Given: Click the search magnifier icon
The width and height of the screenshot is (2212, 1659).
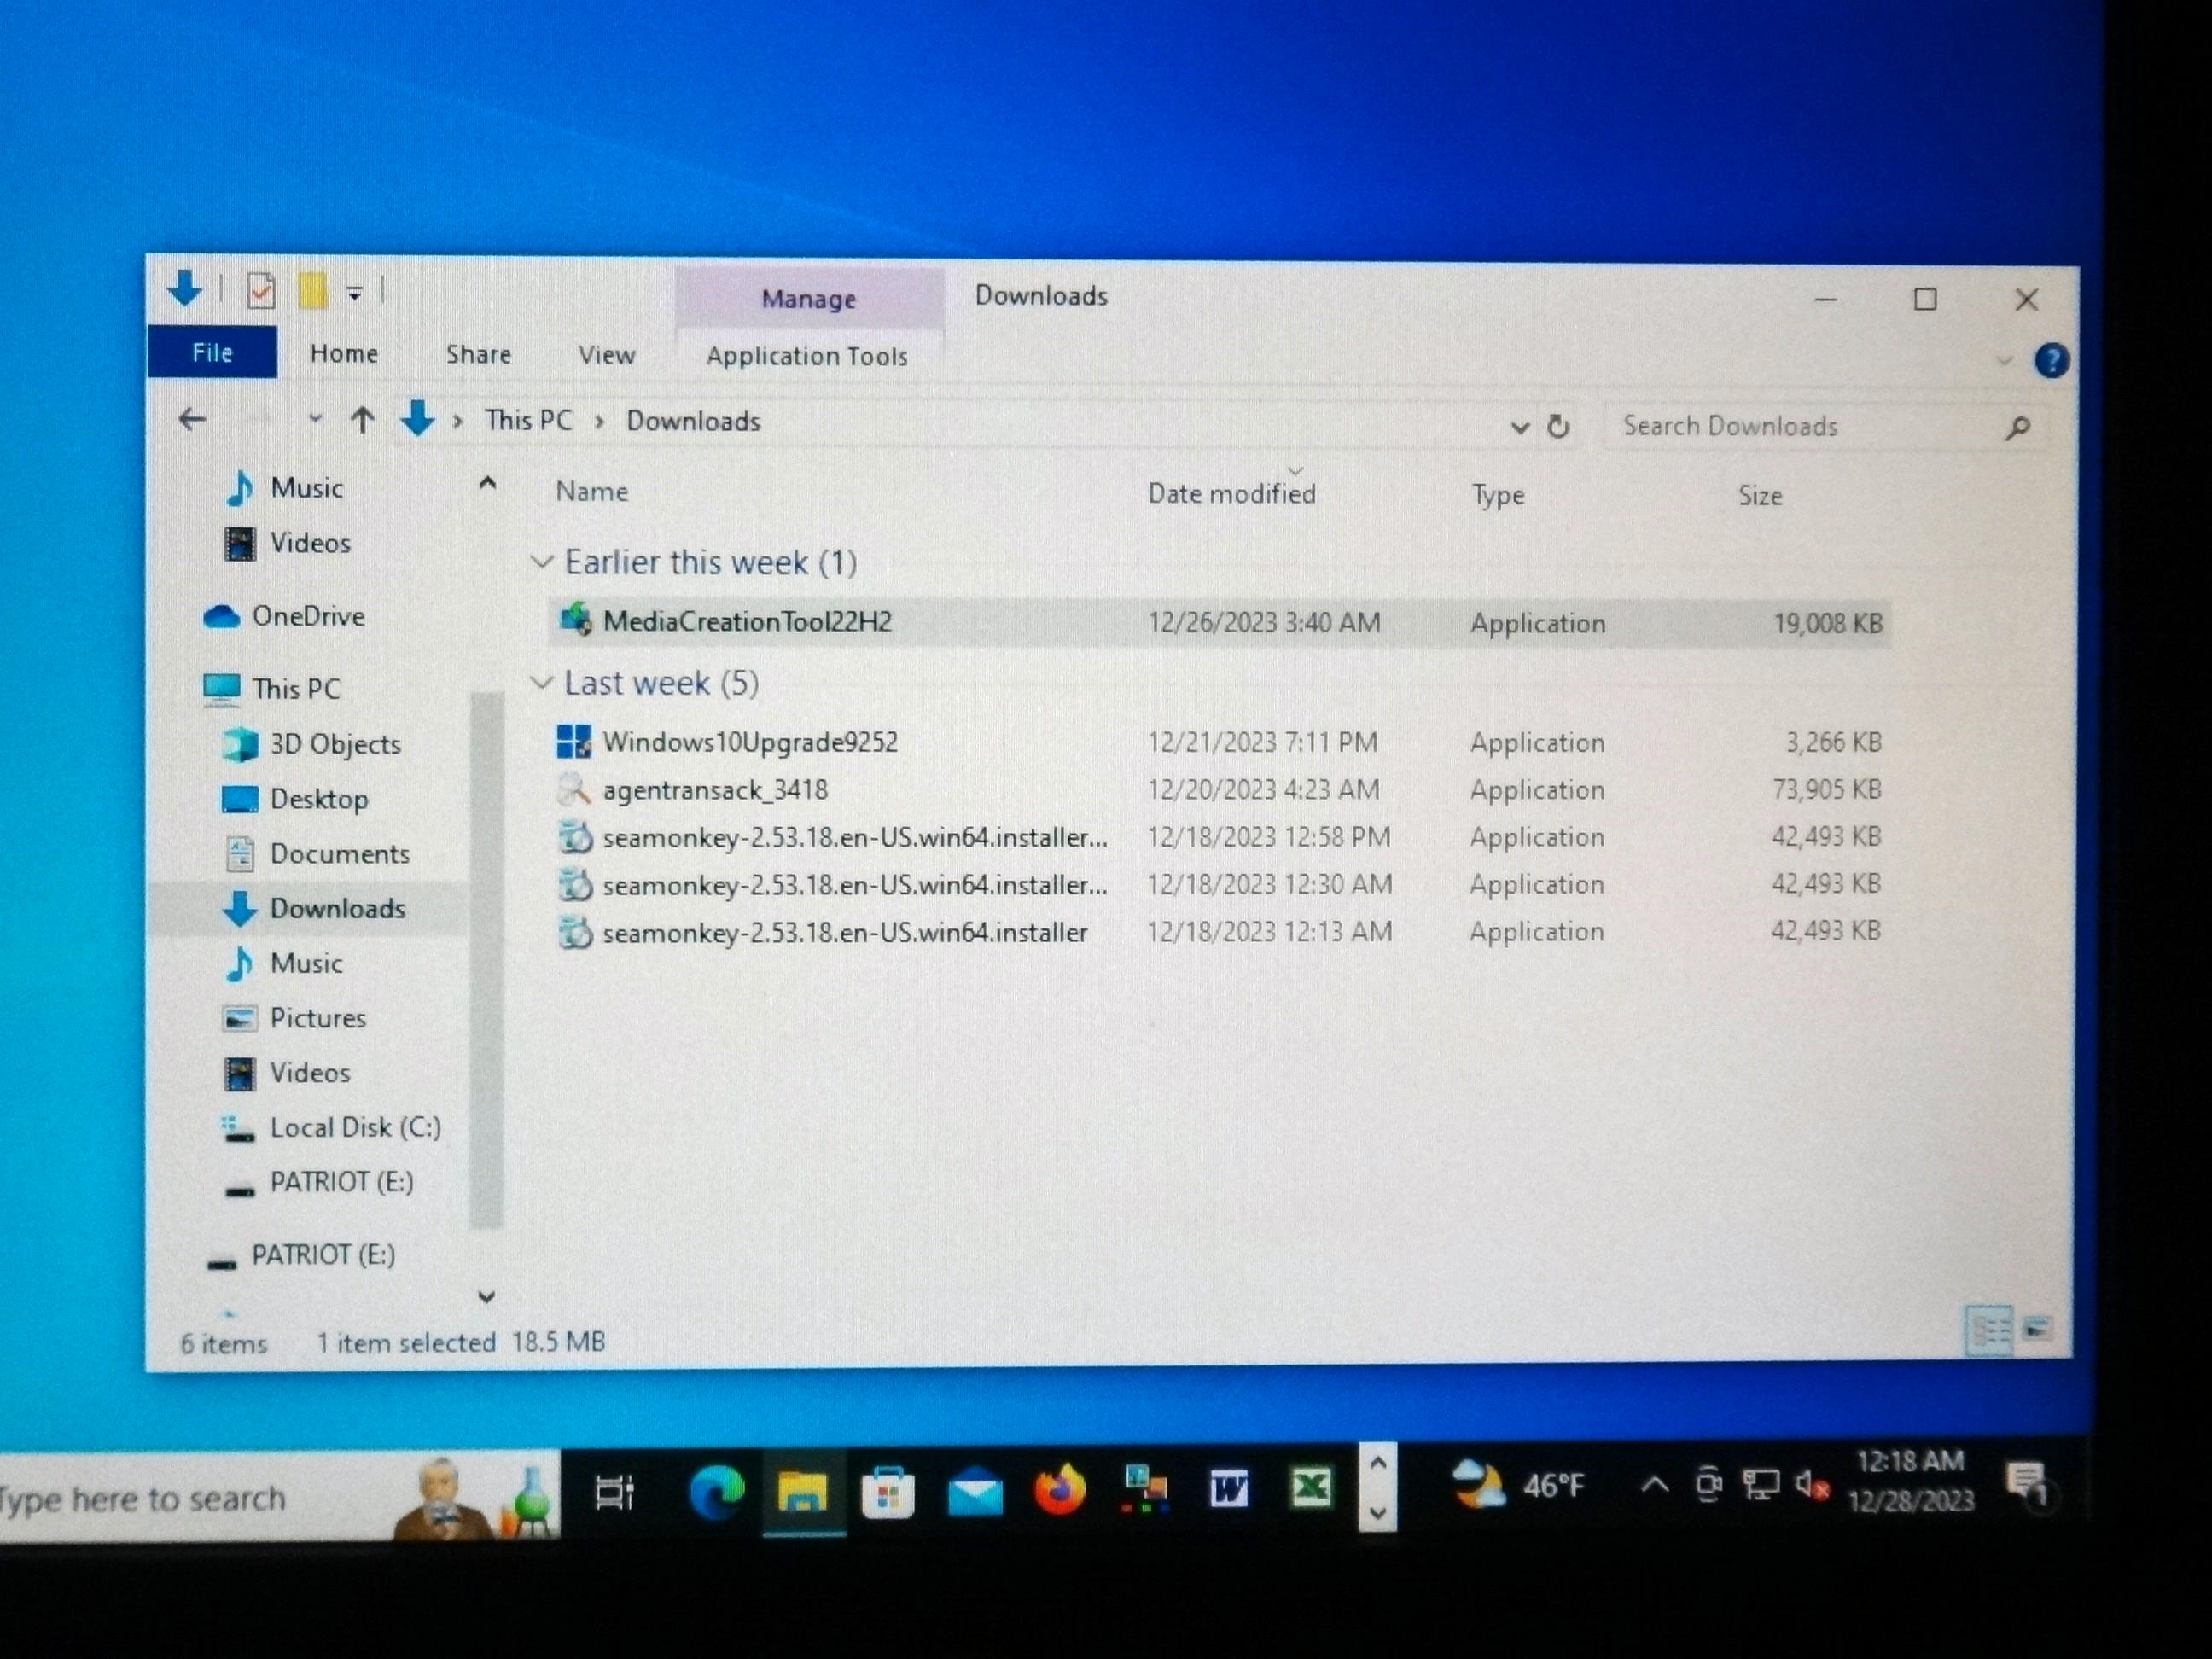Looking at the screenshot, I should tap(2018, 428).
